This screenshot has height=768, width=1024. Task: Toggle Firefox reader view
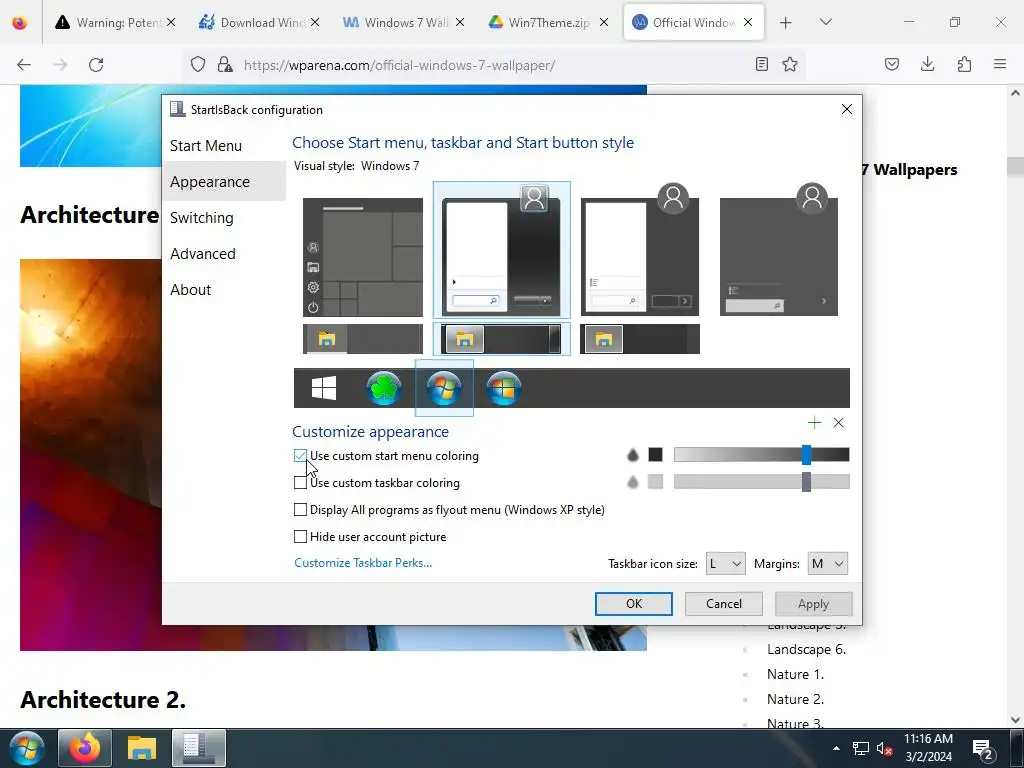click(761, 64)
